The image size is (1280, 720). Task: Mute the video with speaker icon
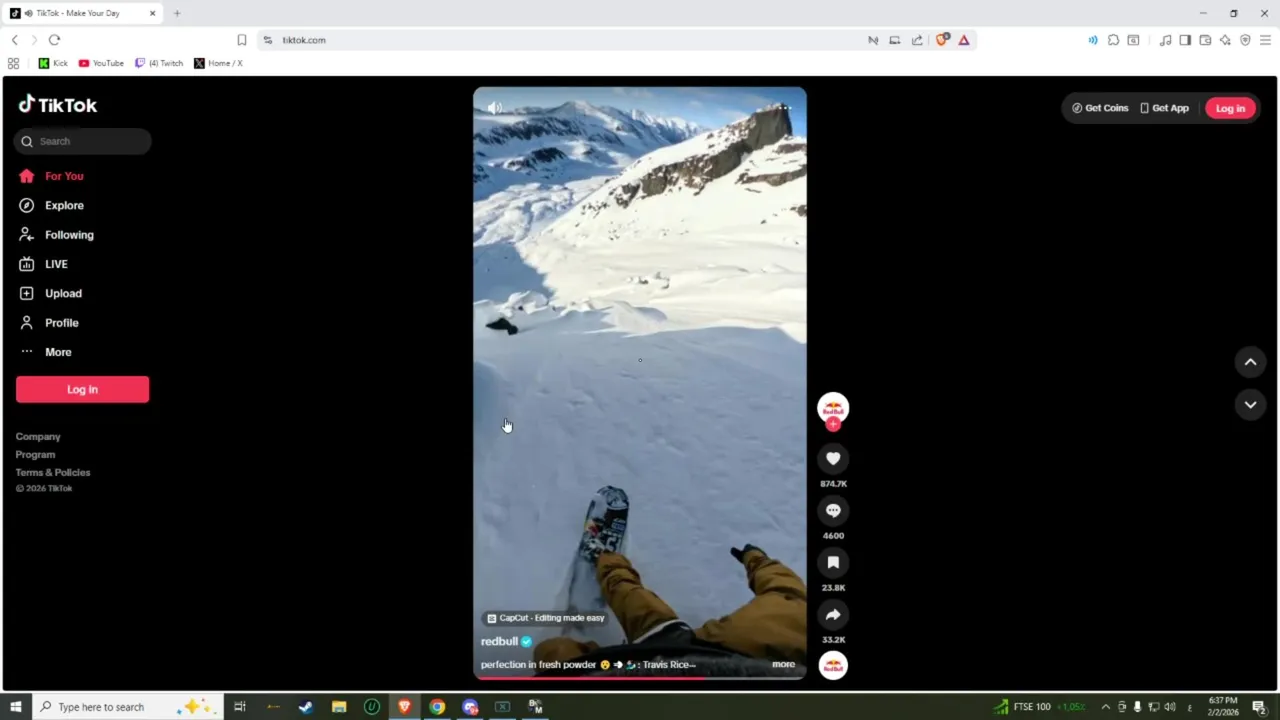[x=494, y=107]
